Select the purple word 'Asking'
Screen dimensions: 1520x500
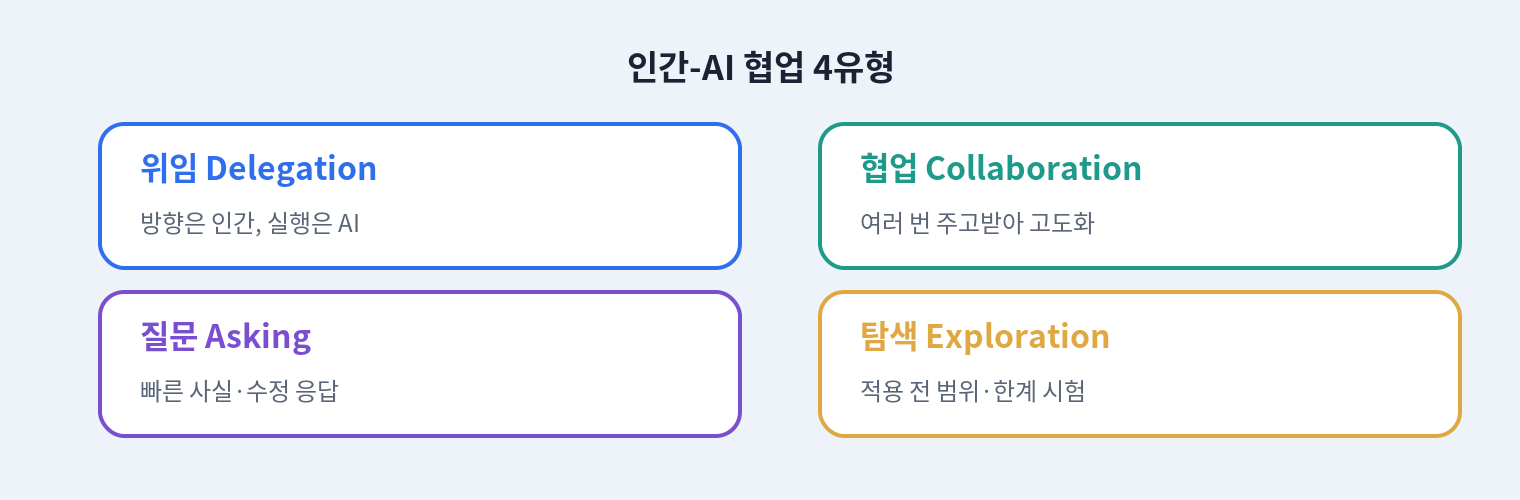(x=258, y=337)
